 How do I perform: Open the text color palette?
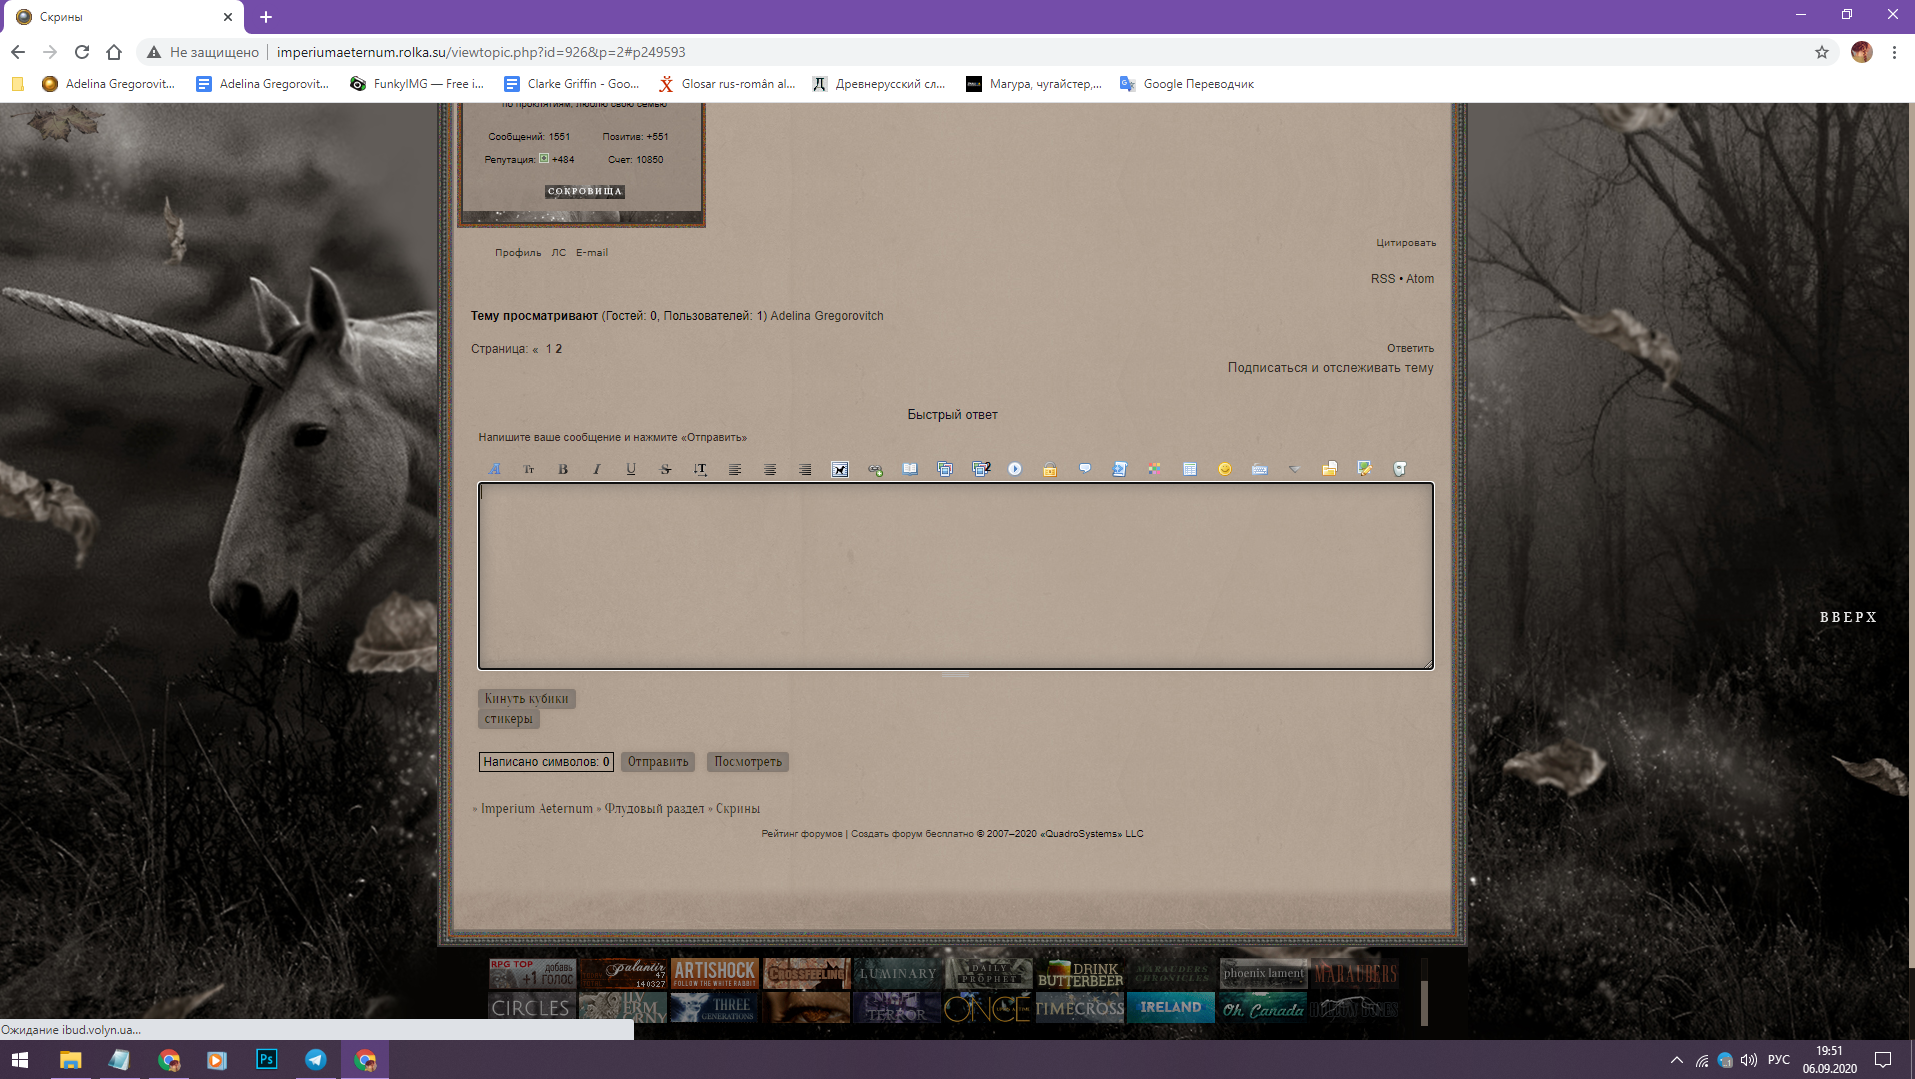point(1155,469)
